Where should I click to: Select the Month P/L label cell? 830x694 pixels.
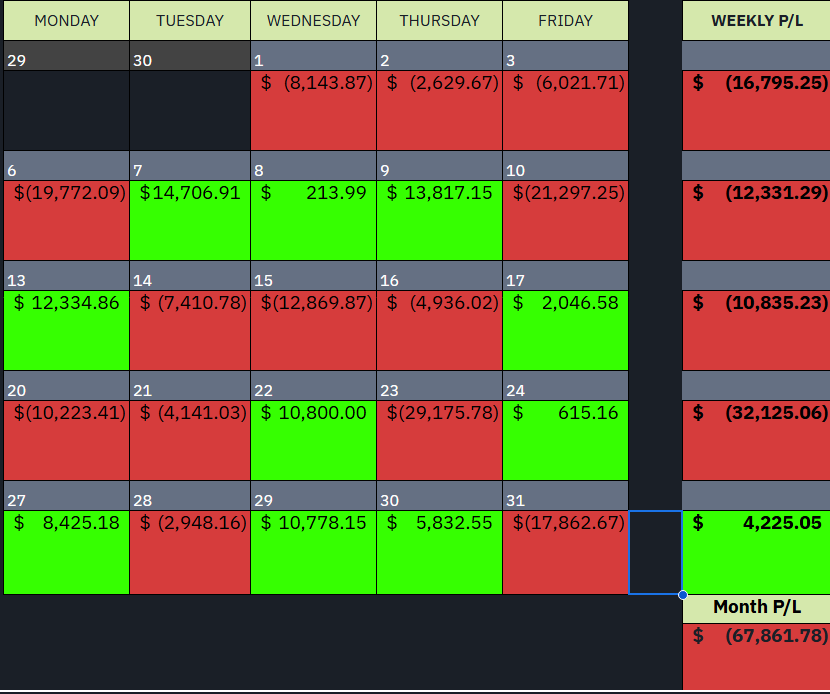click(x=756, y=607)
